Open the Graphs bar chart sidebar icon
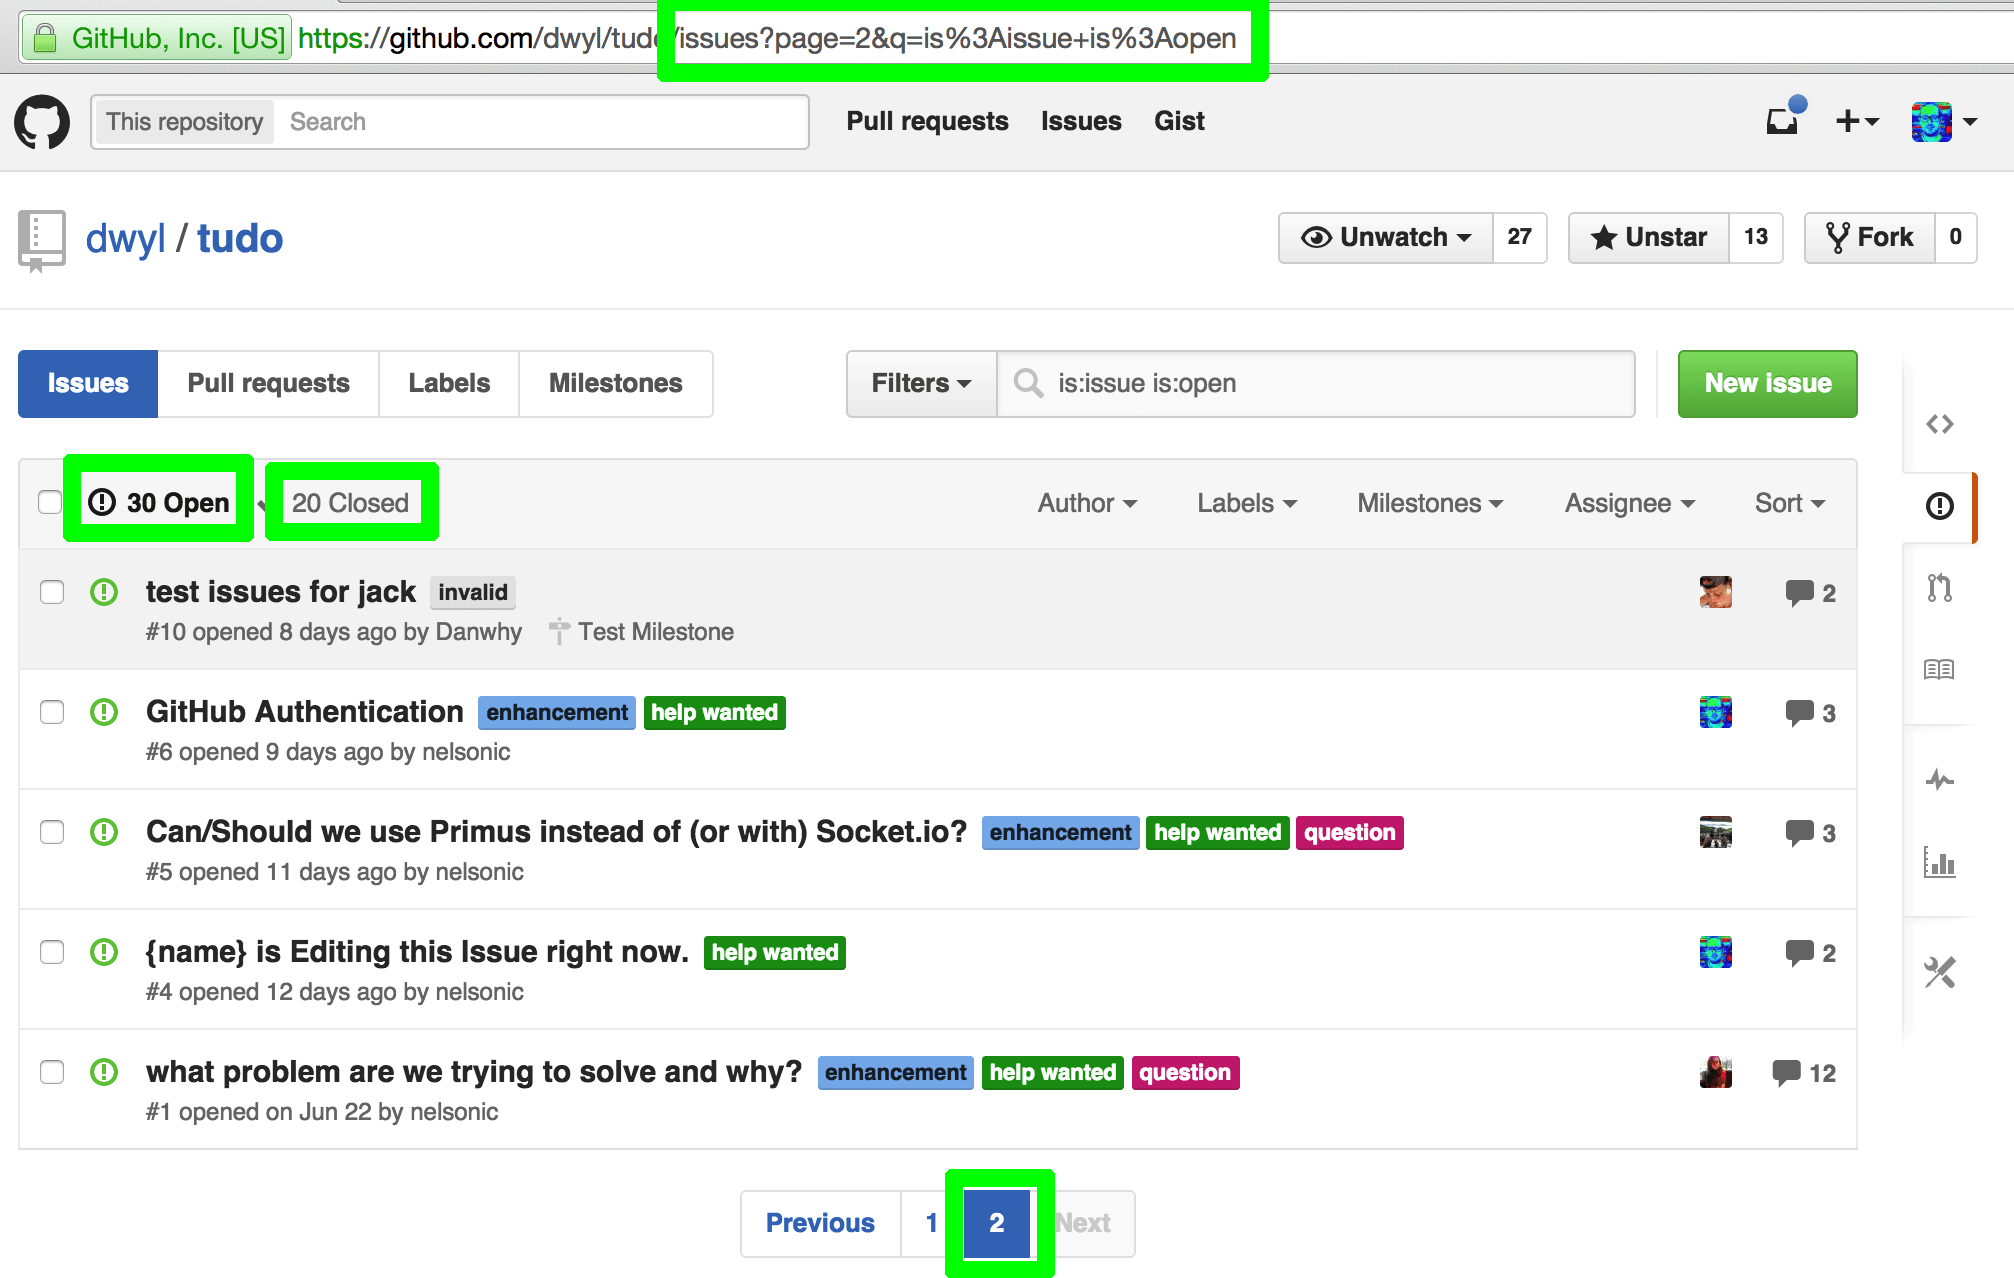 pos(1939,861)
